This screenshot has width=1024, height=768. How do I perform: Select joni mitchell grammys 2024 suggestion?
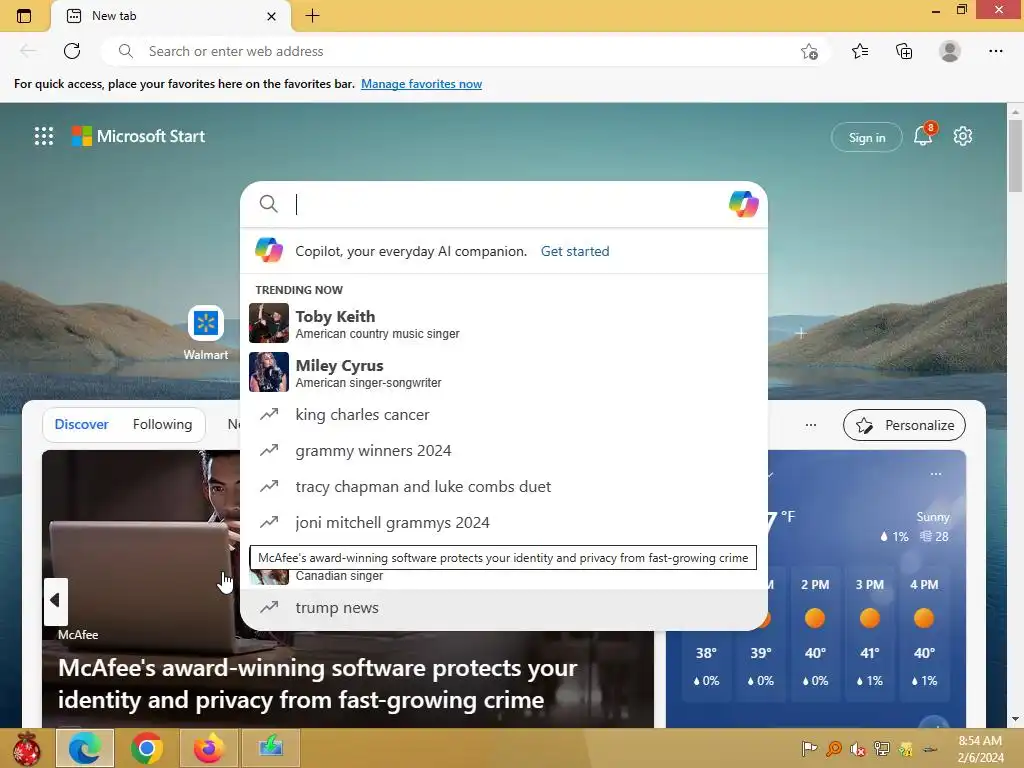coord(504,522)
